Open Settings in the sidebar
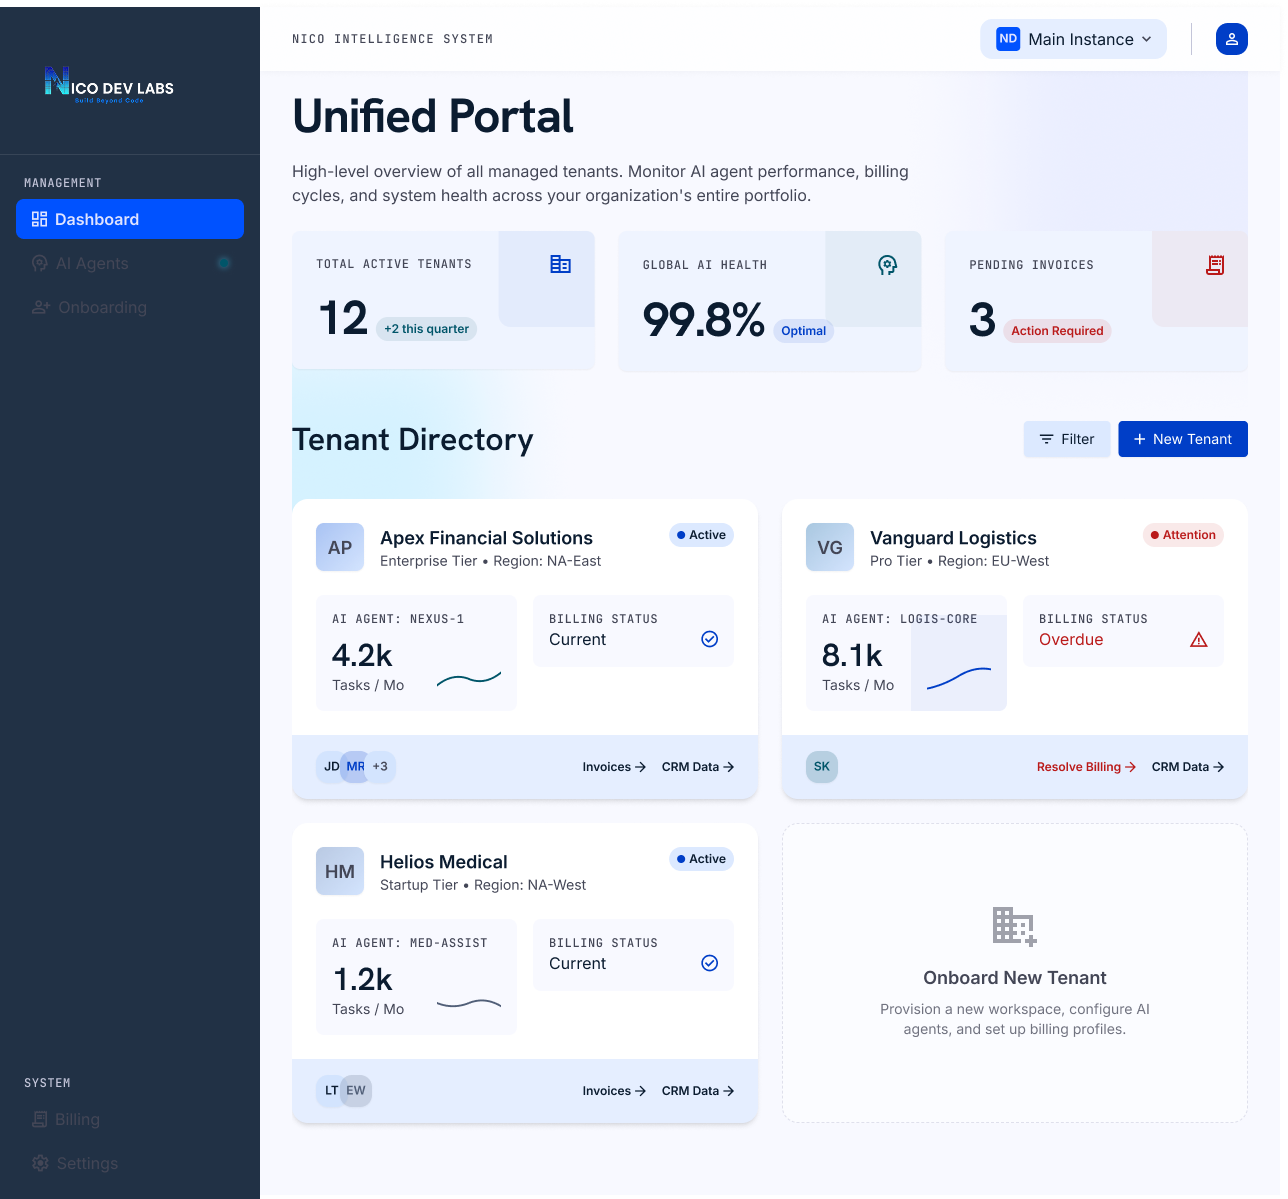 tap(130, 1163)
